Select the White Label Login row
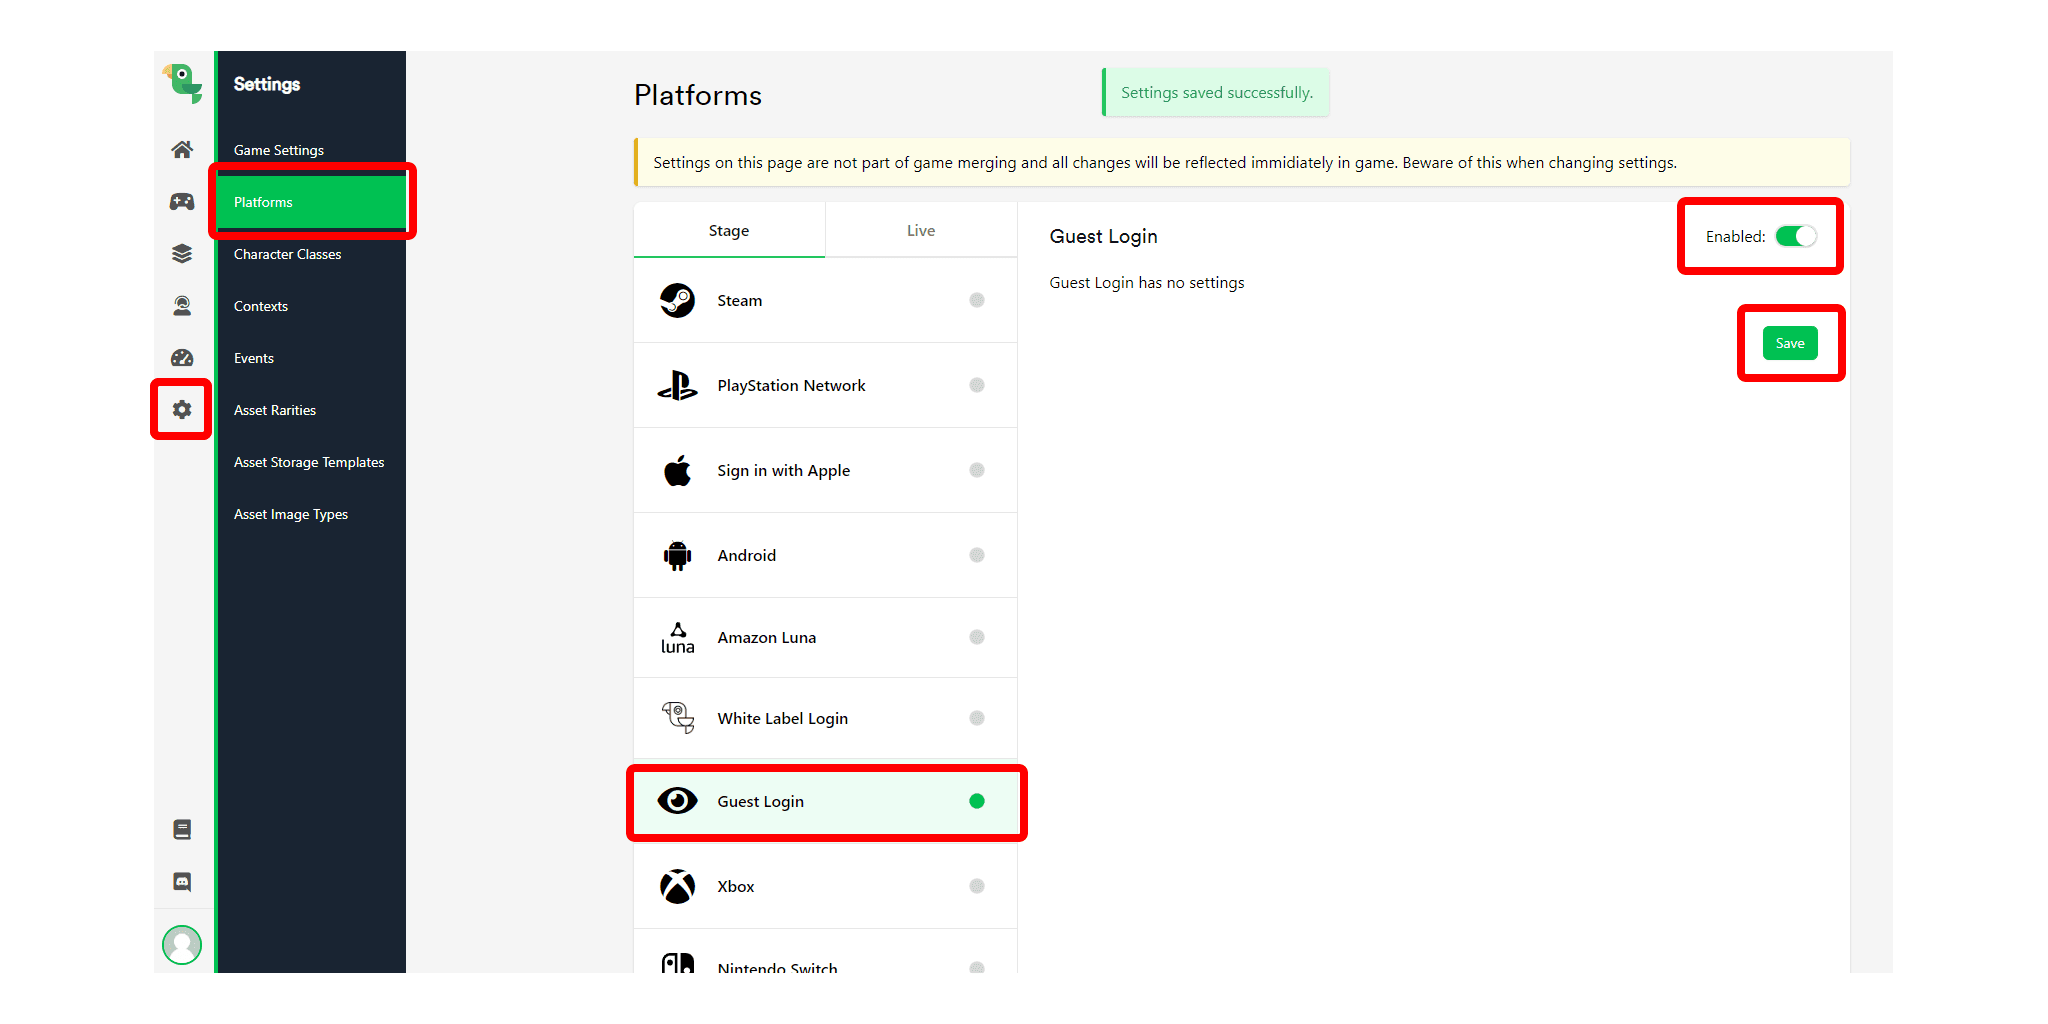2048x1024 pixels. [825, 718]
